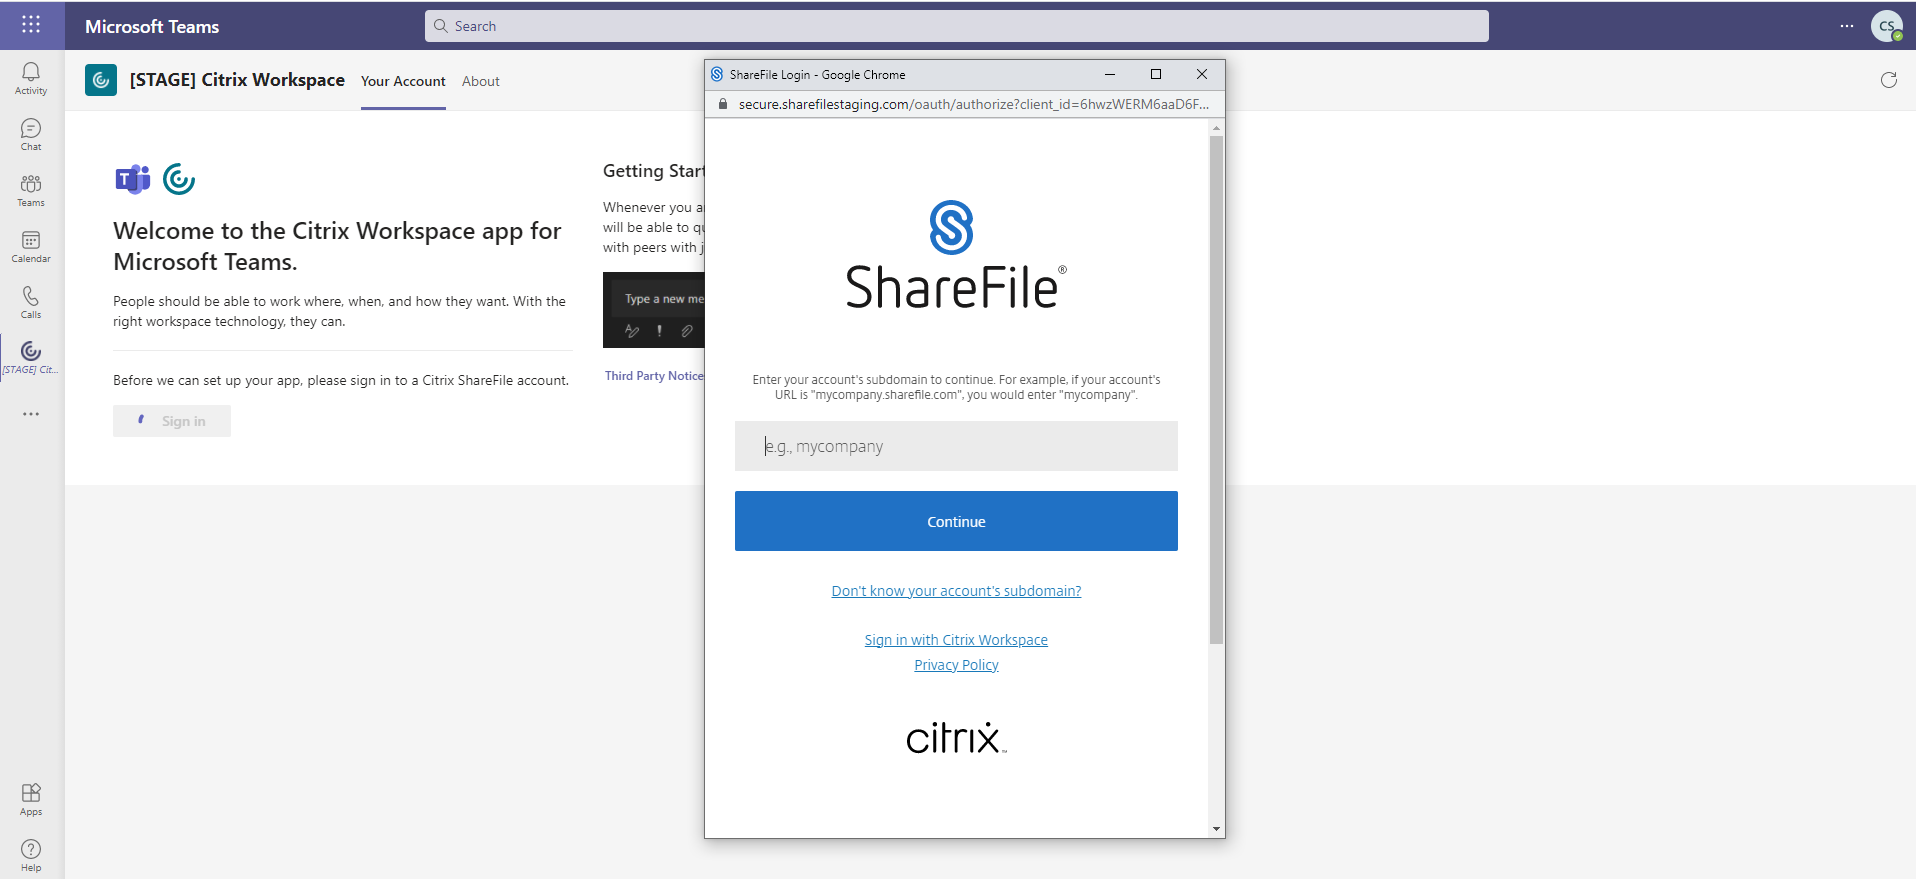Close the ShareFile Login popup window
This screenshot has height=879, width=1916.
point(1202,74)
